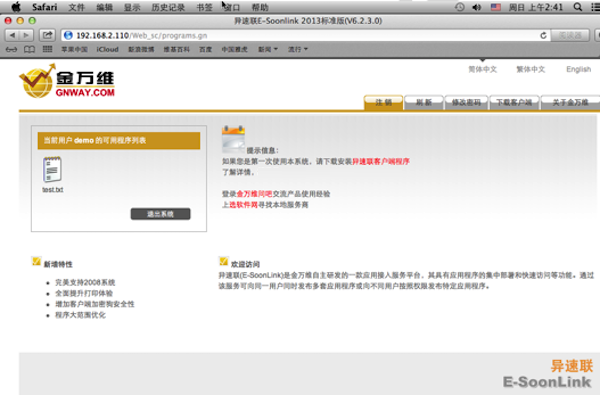This screenshot has width=600, height=395.
Task: Open the 金万维问吧 link
Action: click(254, 194)
